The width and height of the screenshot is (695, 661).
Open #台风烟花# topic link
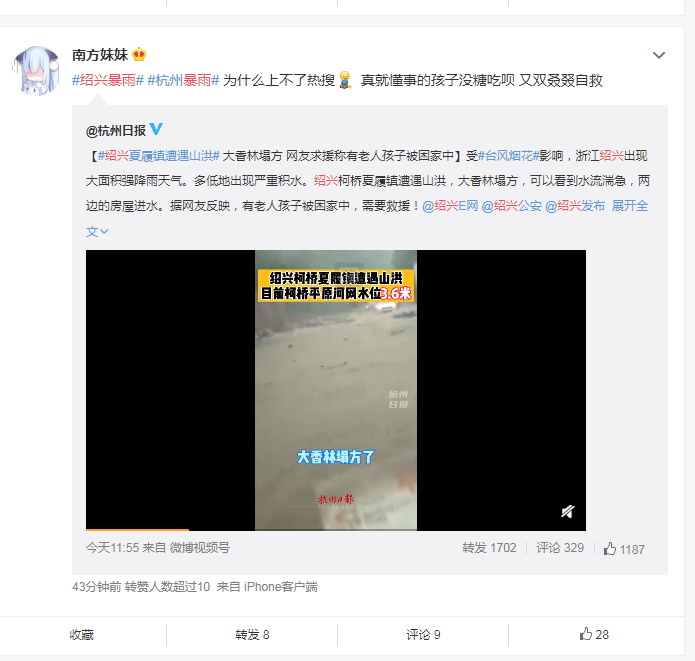508,156
